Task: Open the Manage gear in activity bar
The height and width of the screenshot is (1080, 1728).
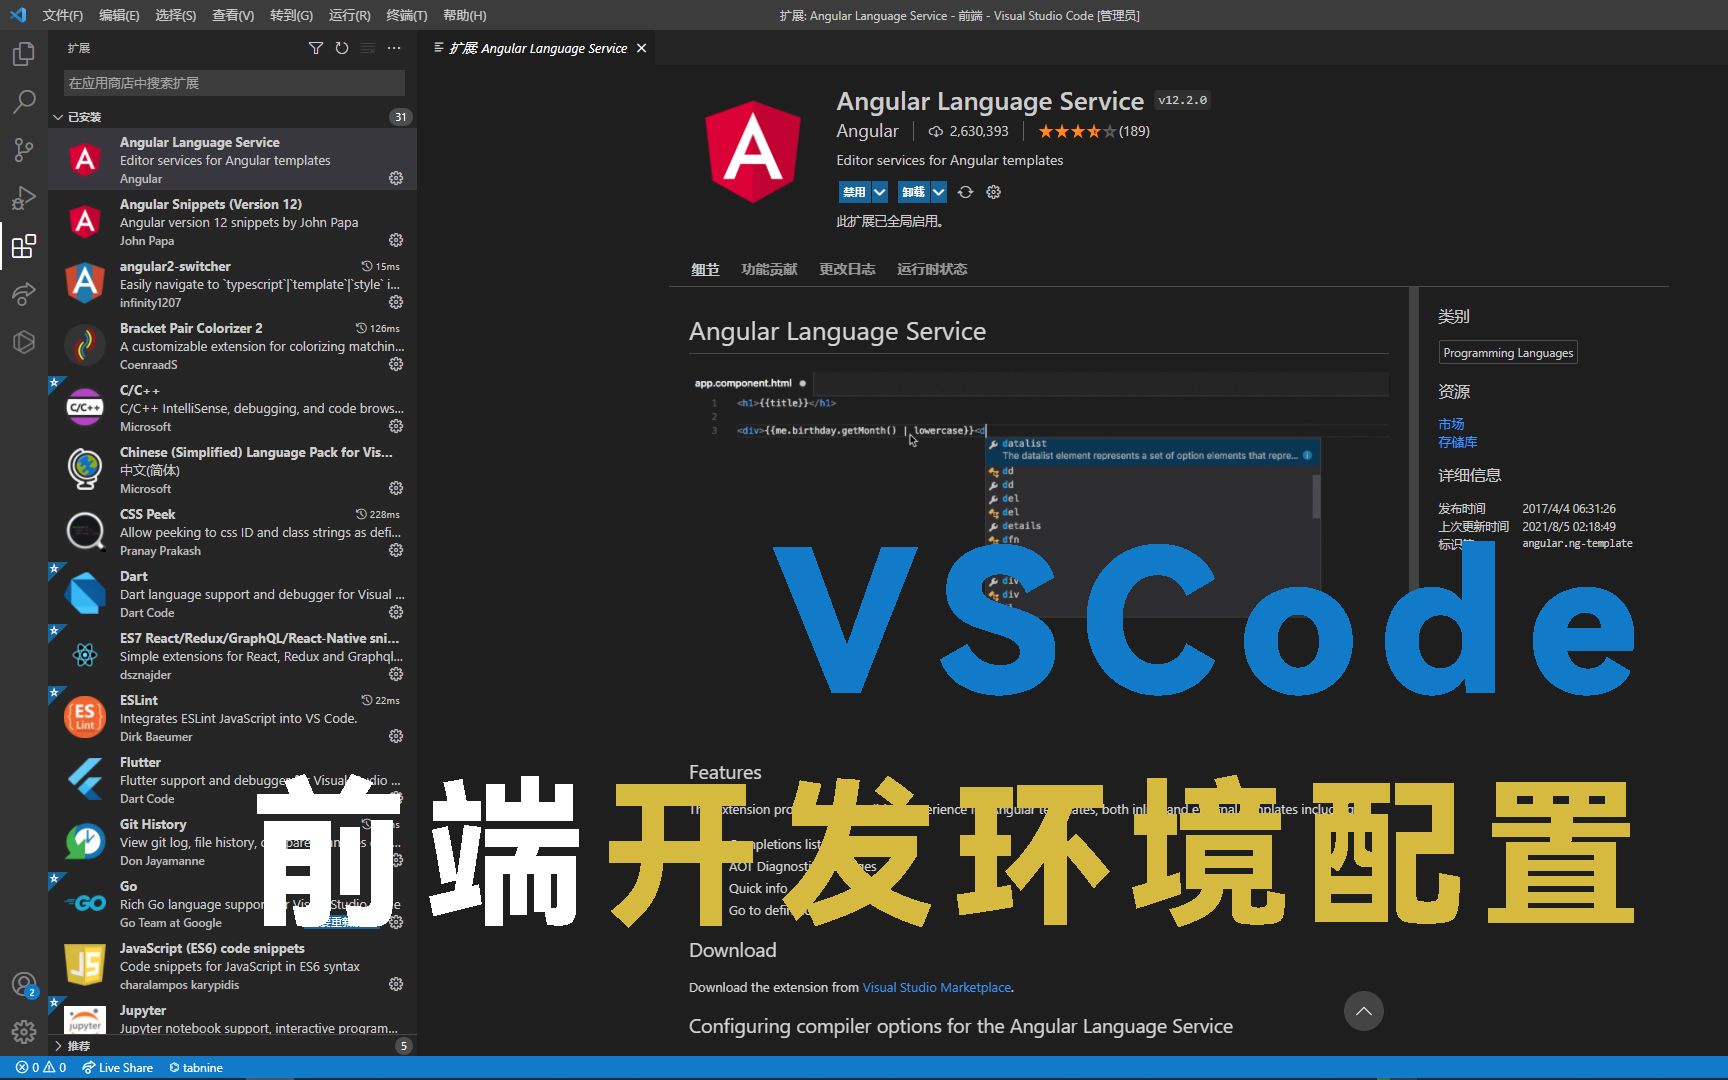Action: pyautogui.click(x=24, y=1032)
